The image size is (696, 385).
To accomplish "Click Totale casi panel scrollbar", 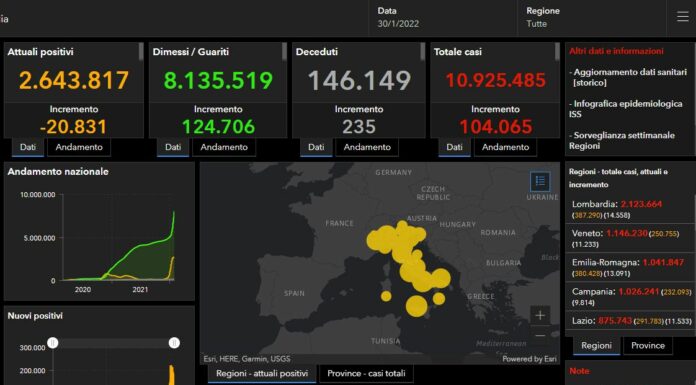I will click(x=557, y=52).
